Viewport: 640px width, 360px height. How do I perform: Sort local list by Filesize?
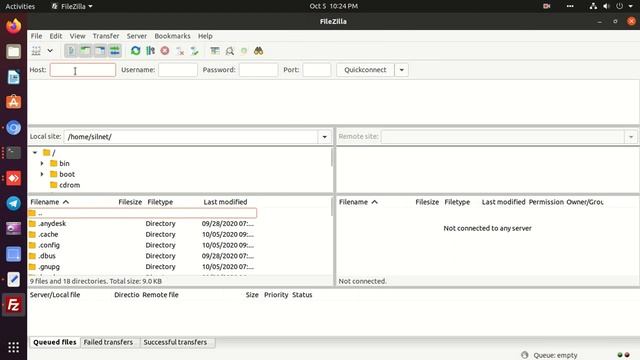click(130, 202)
